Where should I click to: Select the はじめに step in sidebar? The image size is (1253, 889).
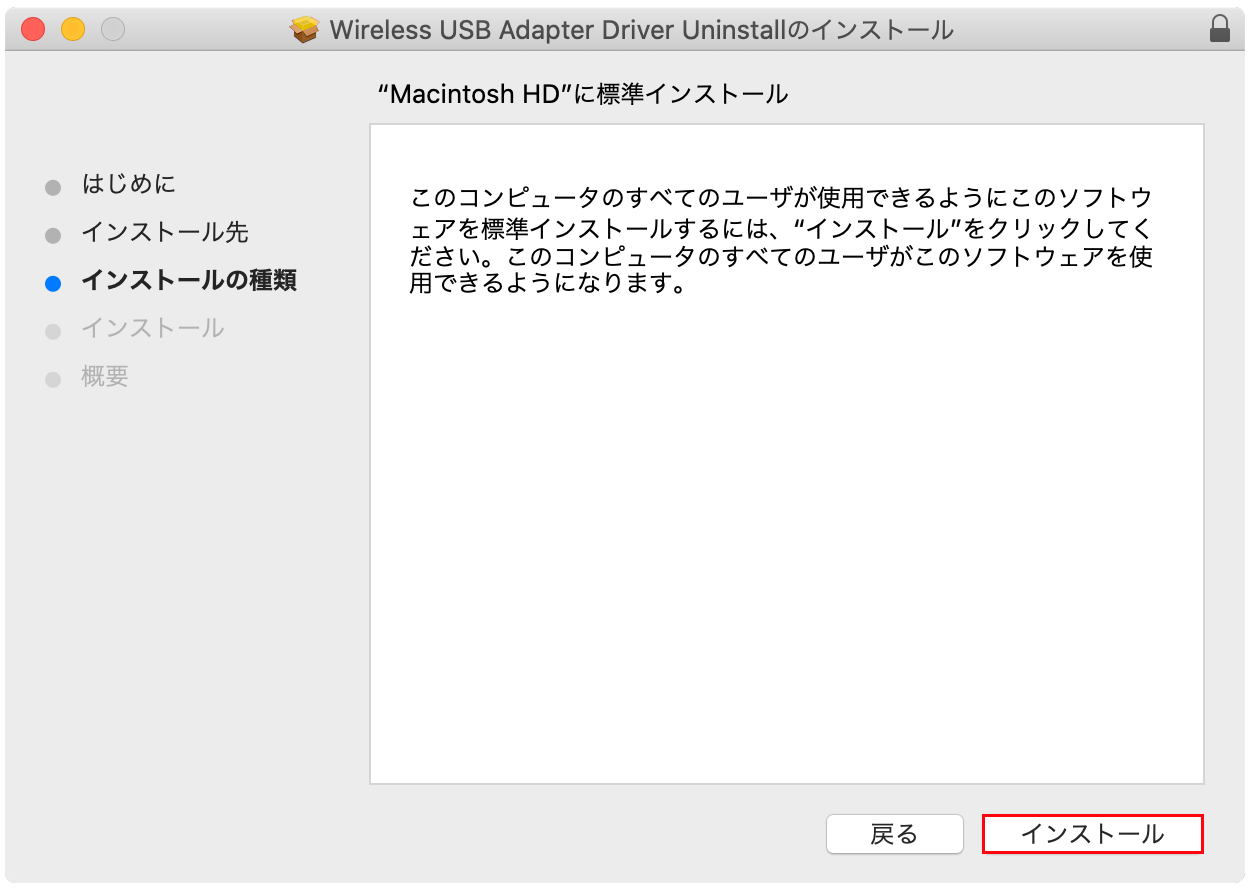click(x=128, y=184)
